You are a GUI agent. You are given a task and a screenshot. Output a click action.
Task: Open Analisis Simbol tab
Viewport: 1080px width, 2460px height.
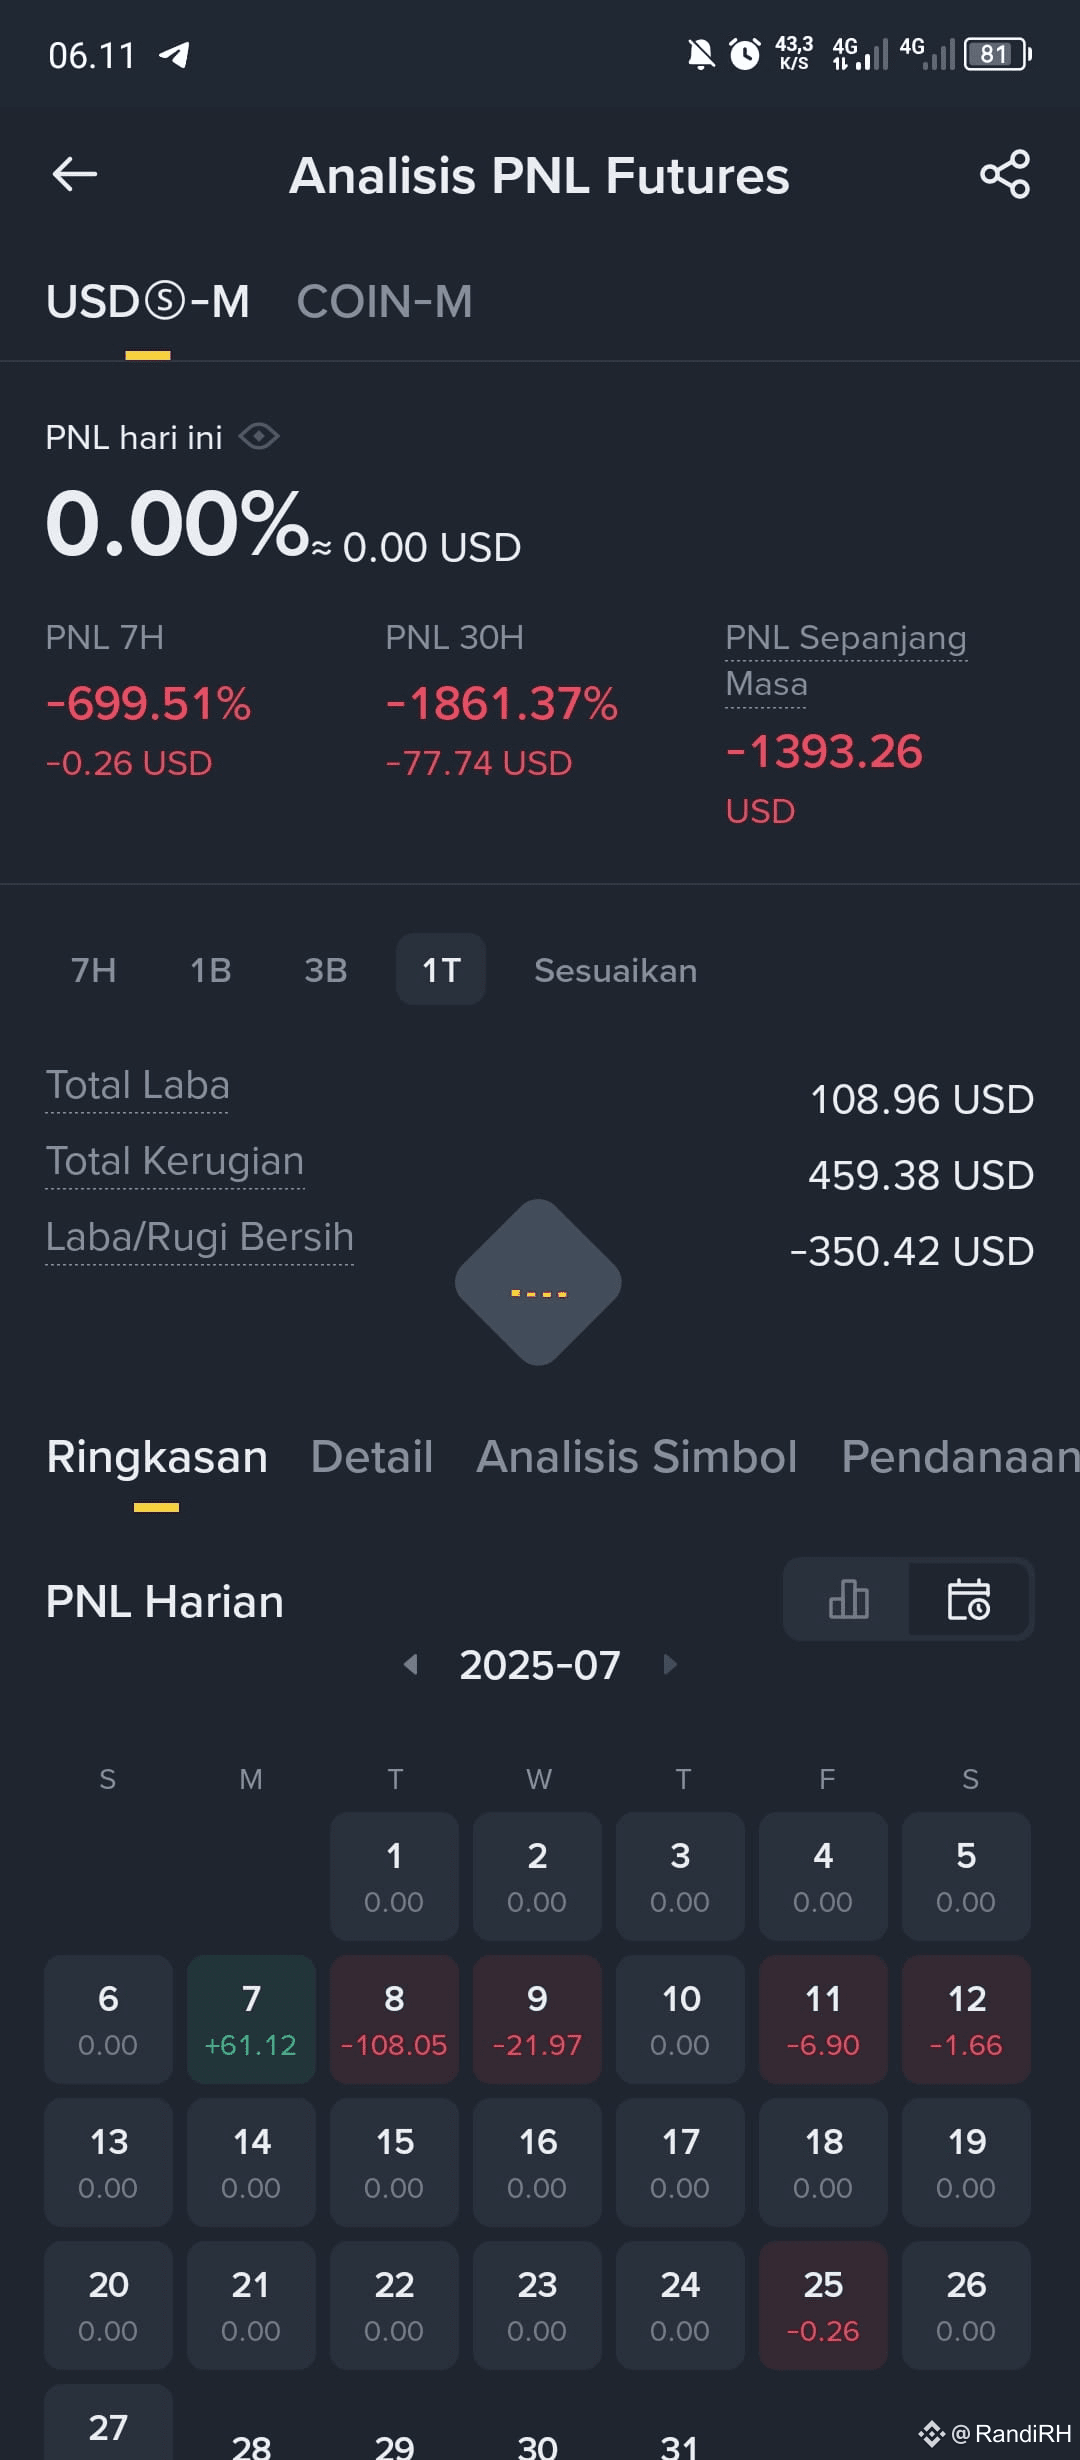pos(637,1457)
